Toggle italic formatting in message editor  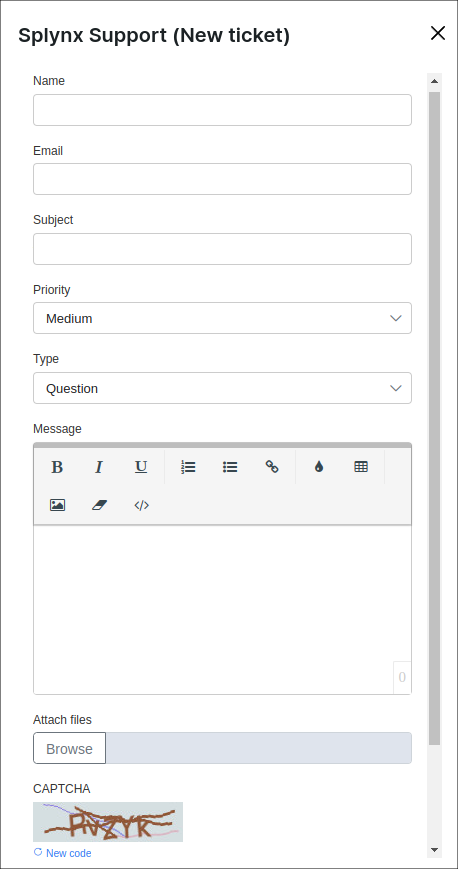click(99, 467)
